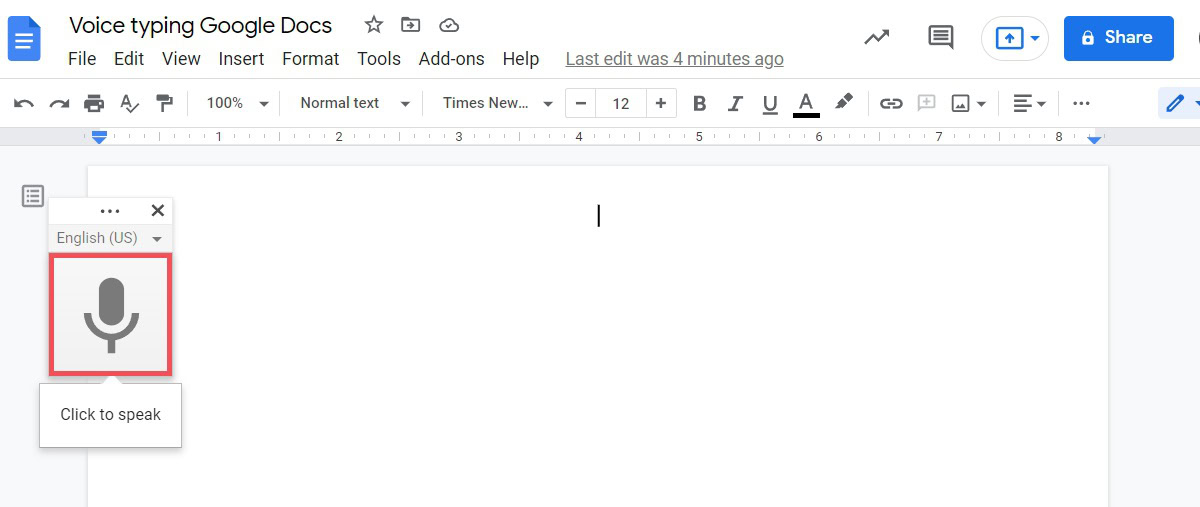This screenshot has width=1200, height=507.
Task: Expand the present options dropdown arrow
Action: tap(1035, 38)
